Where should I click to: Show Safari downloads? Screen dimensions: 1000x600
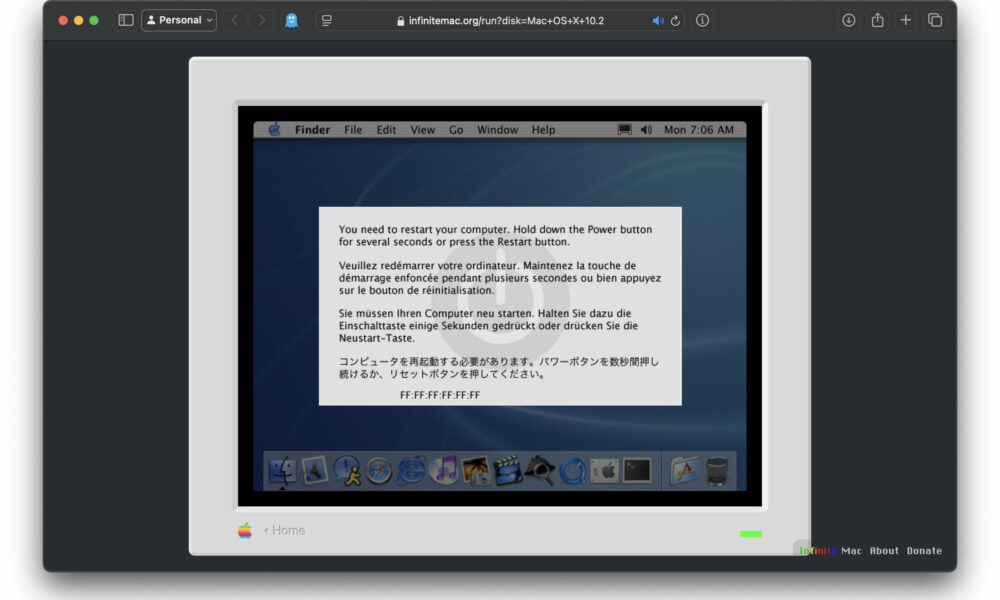[848, 20]
